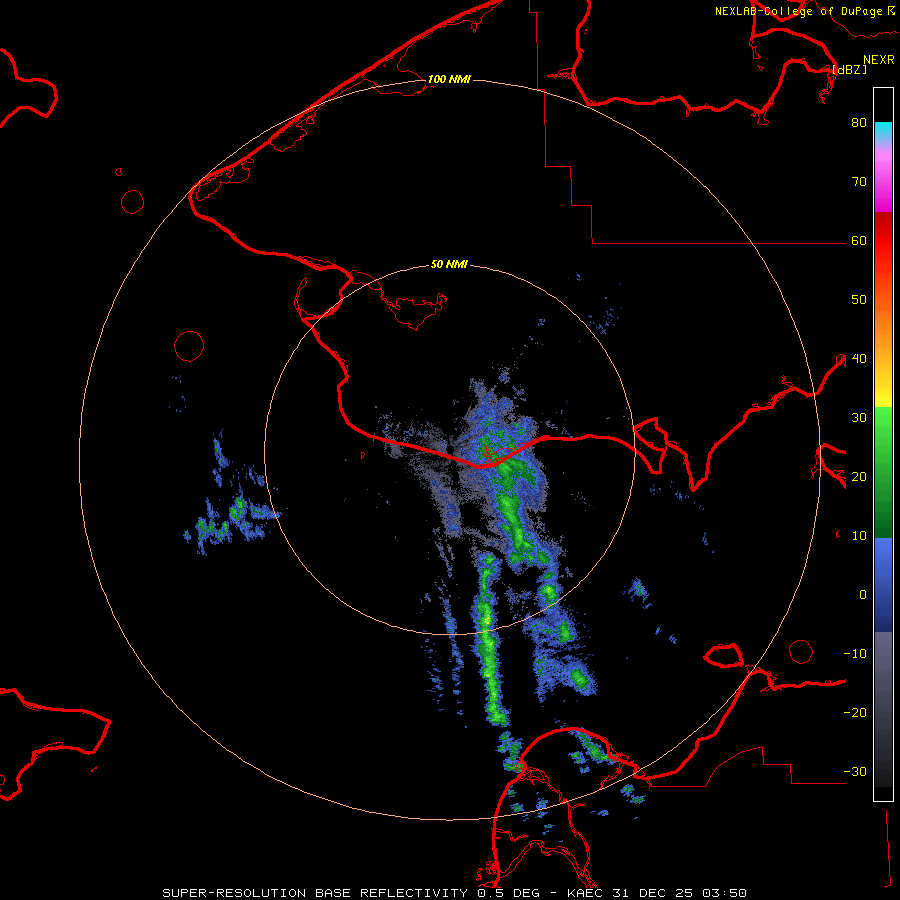This screenshot has height=900, width=900.
Task: Click the 50 value on the dBZ scale
Action: pos(859,300)
